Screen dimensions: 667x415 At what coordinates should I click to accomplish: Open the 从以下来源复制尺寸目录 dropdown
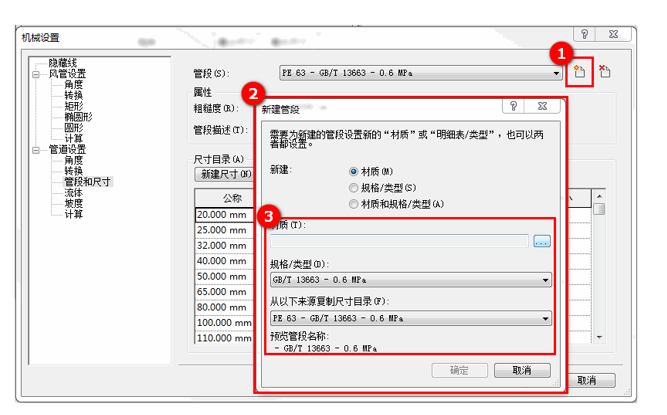[x=546, y=318]
